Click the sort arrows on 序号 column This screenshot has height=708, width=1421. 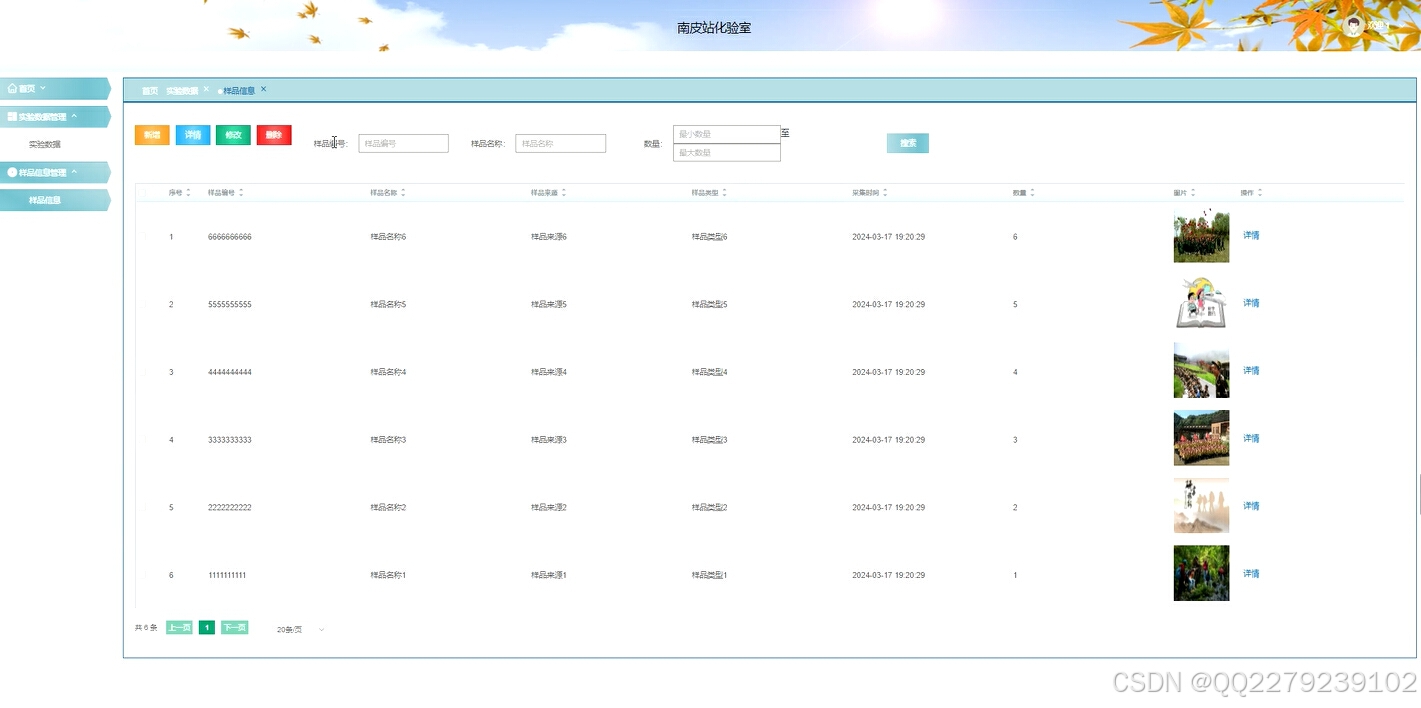coord(190,192)
